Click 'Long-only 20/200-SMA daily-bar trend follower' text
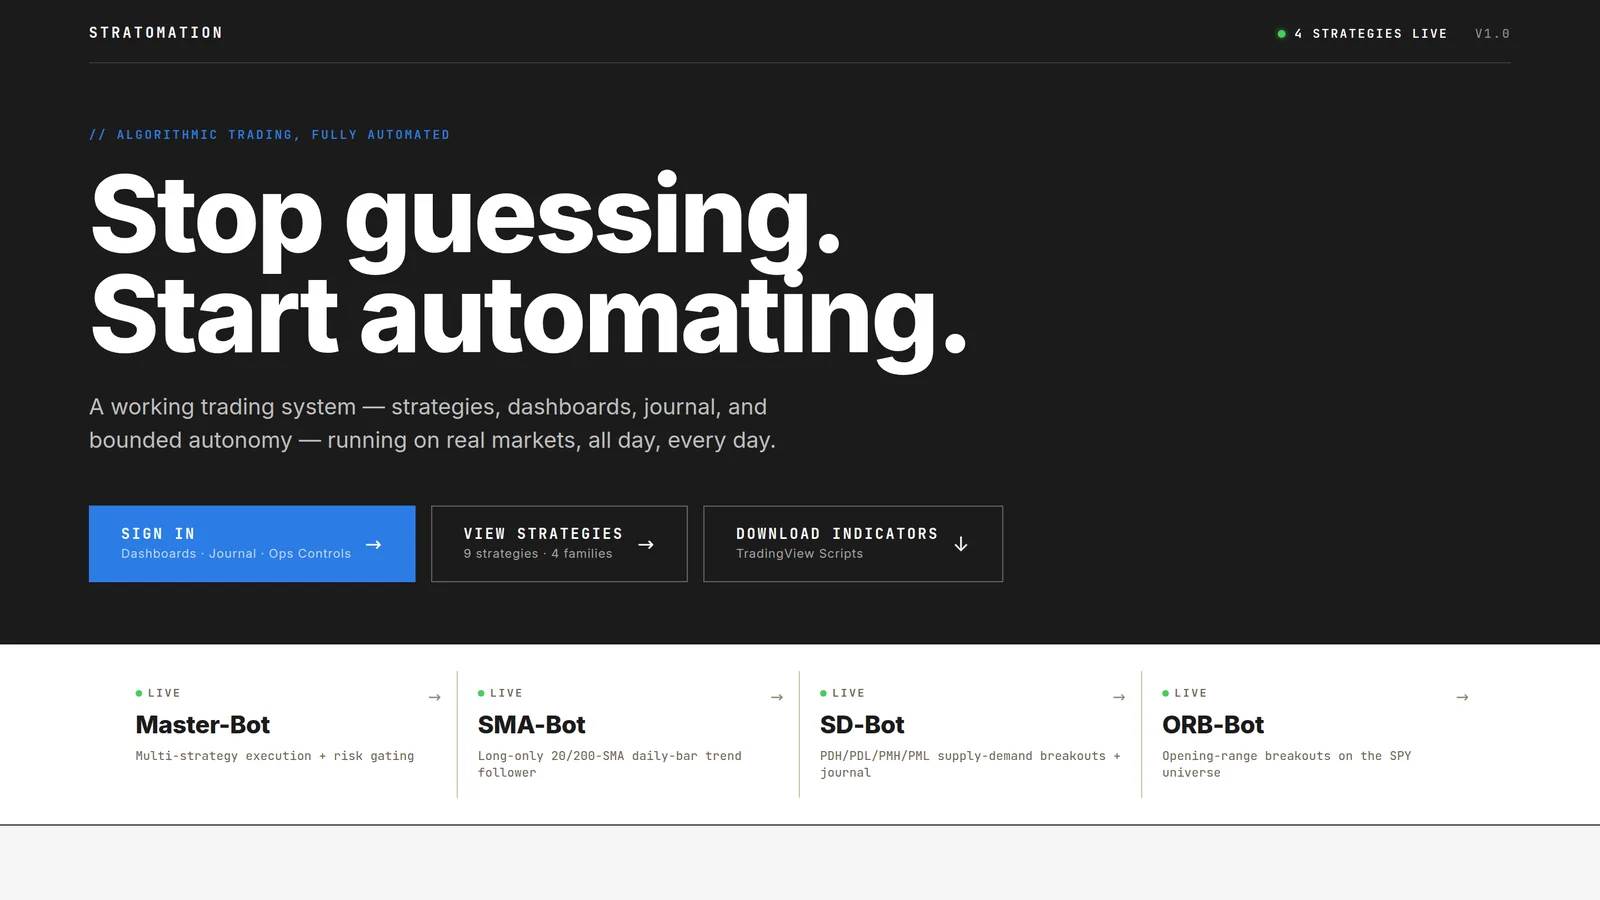The height and width of the screenshot is (900, 1600). [610, 764]
